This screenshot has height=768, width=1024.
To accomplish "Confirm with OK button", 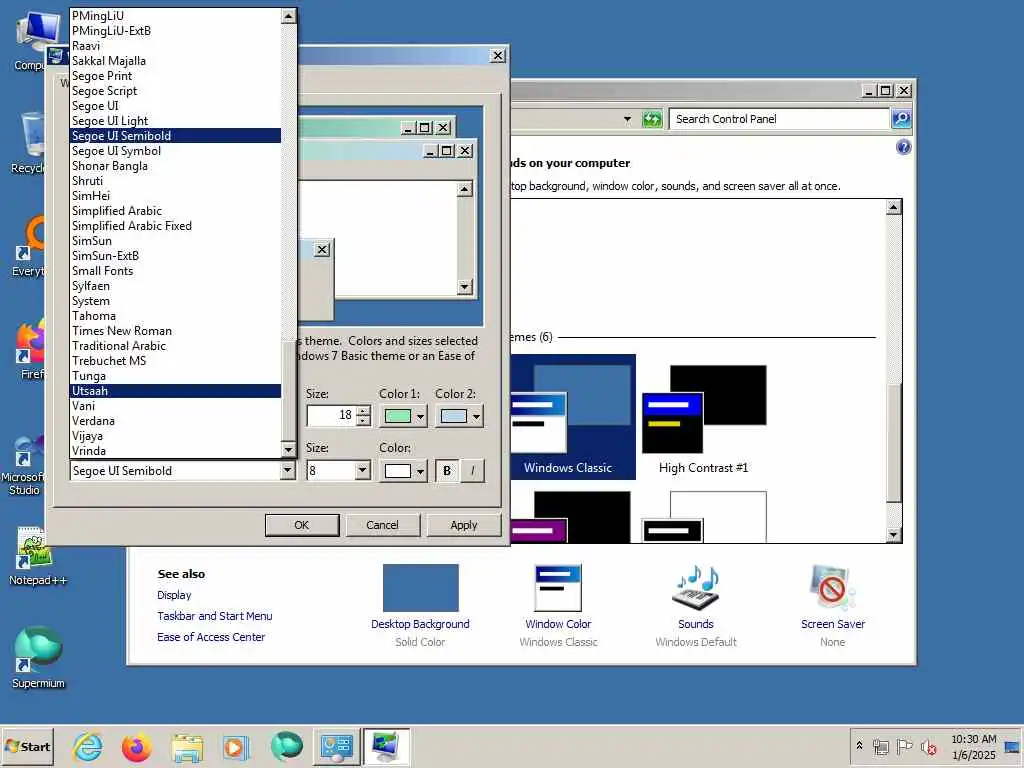I will 302,525.
